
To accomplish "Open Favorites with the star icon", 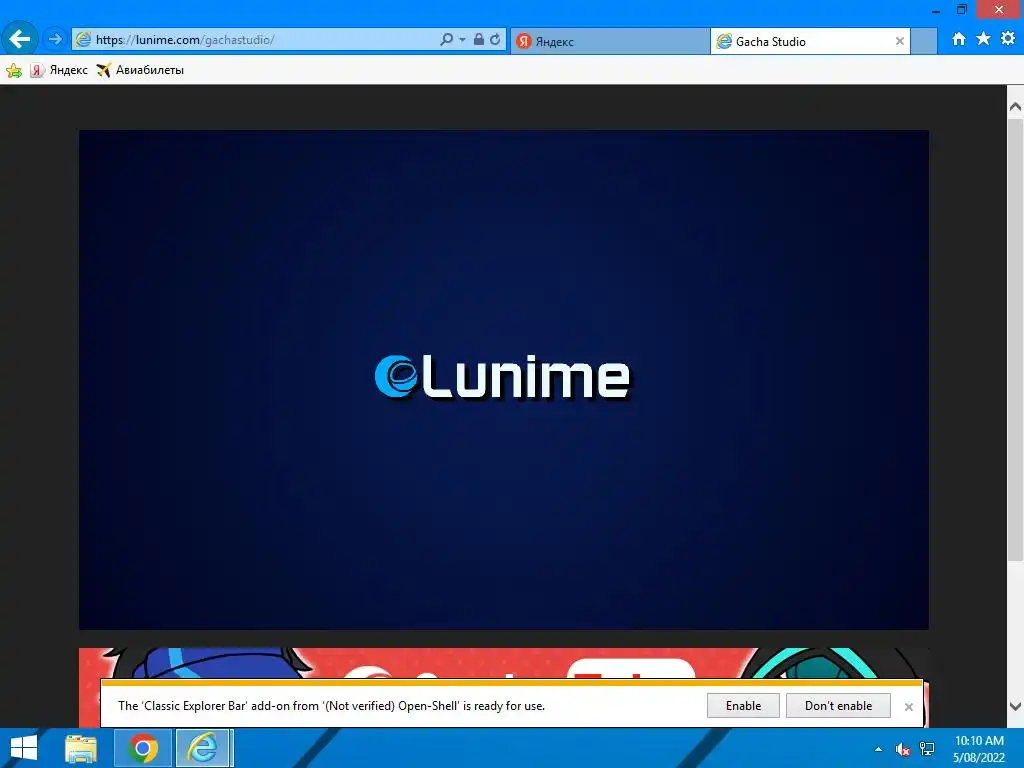I will [x=983, y=39].
